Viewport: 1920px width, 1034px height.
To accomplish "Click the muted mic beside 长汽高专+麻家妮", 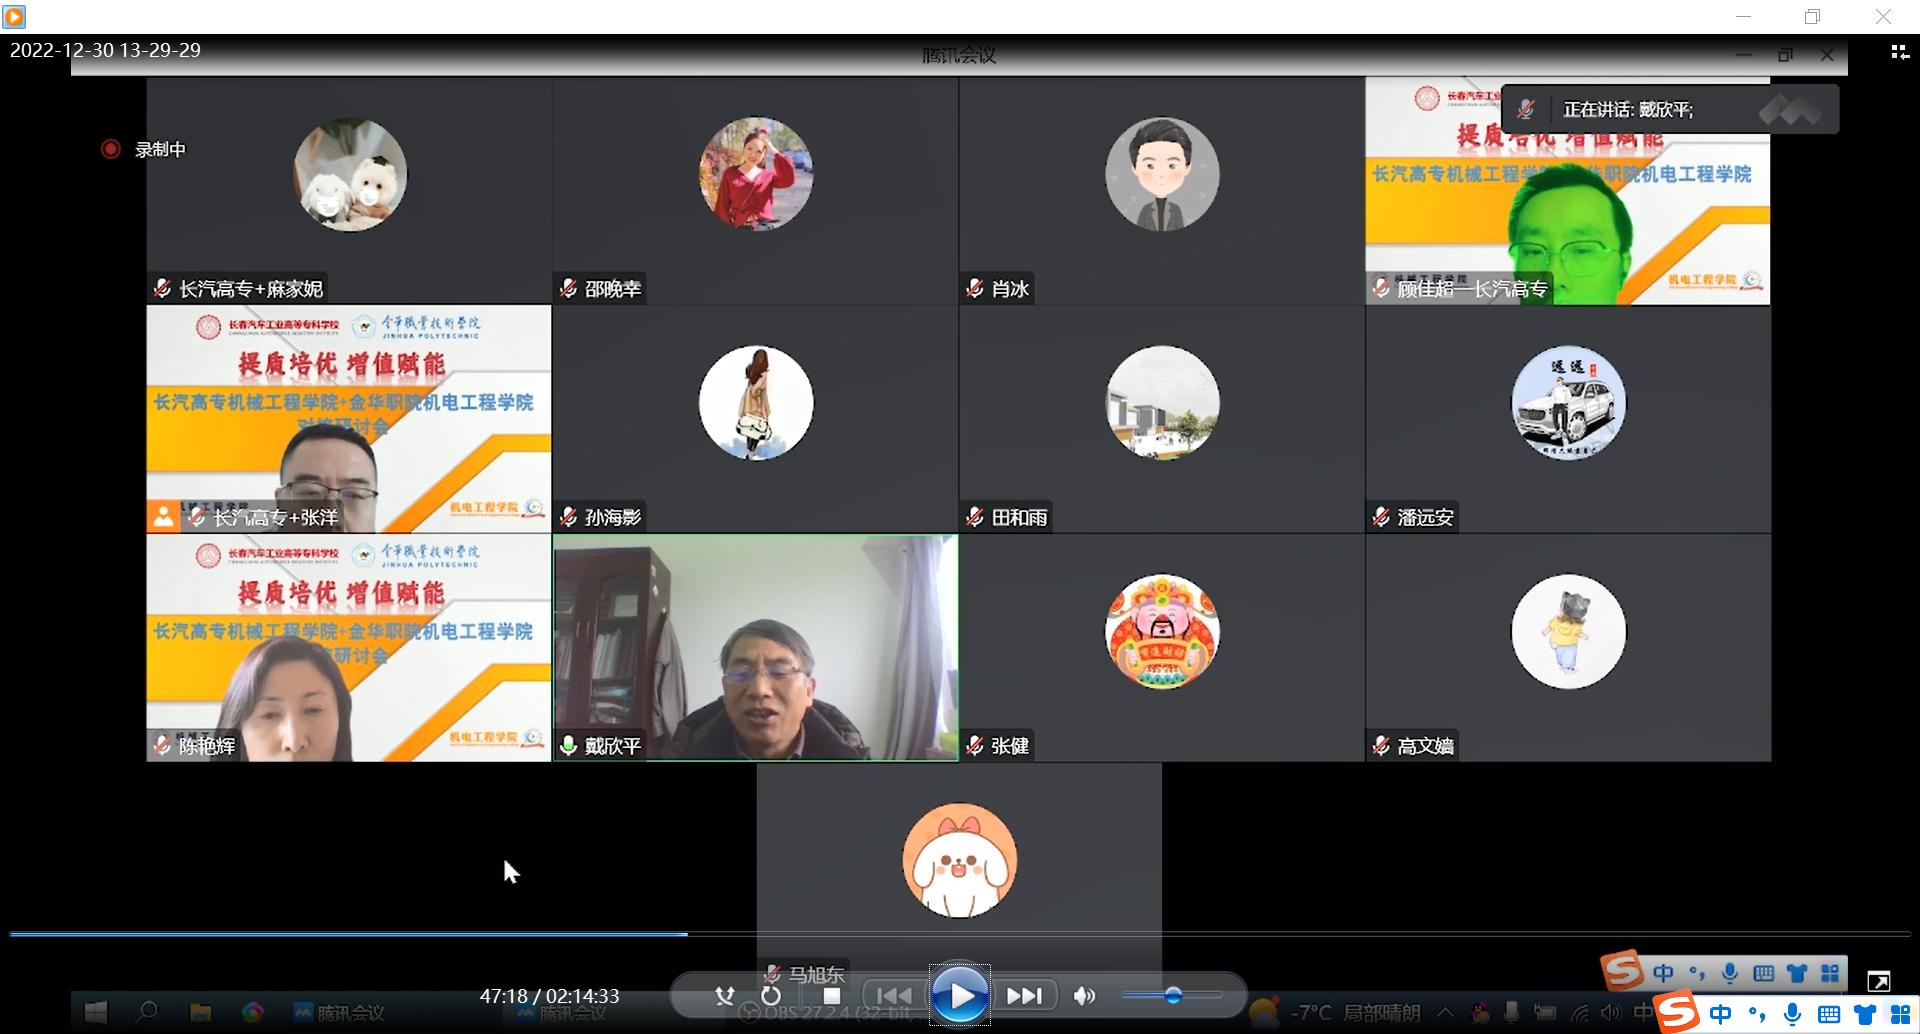I will tap(162, 289).
